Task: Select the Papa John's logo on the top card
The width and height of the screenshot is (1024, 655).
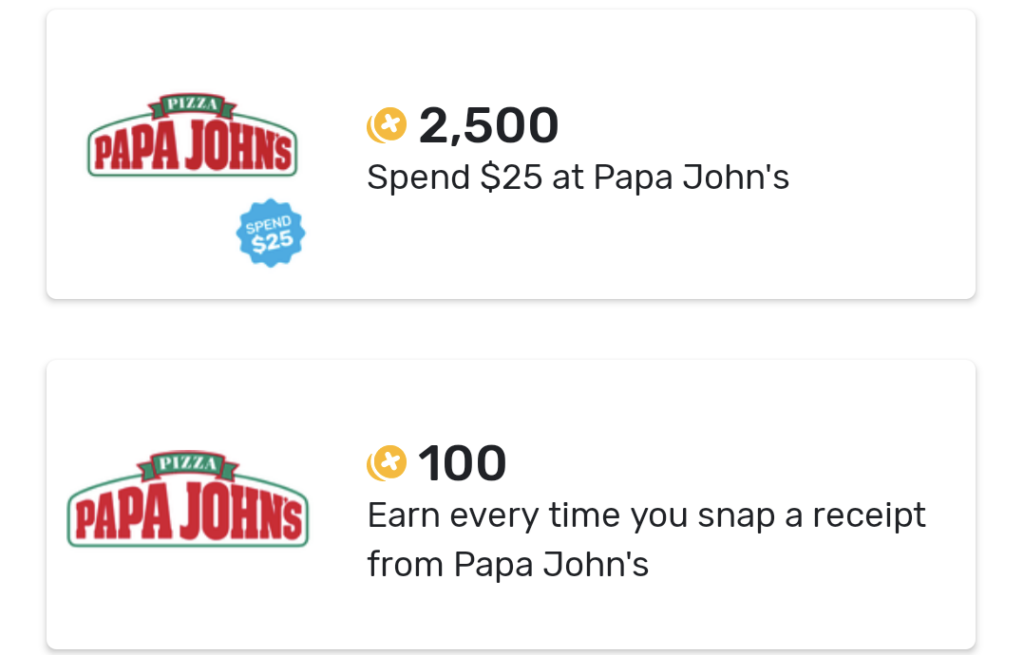Action: [192, 135]
